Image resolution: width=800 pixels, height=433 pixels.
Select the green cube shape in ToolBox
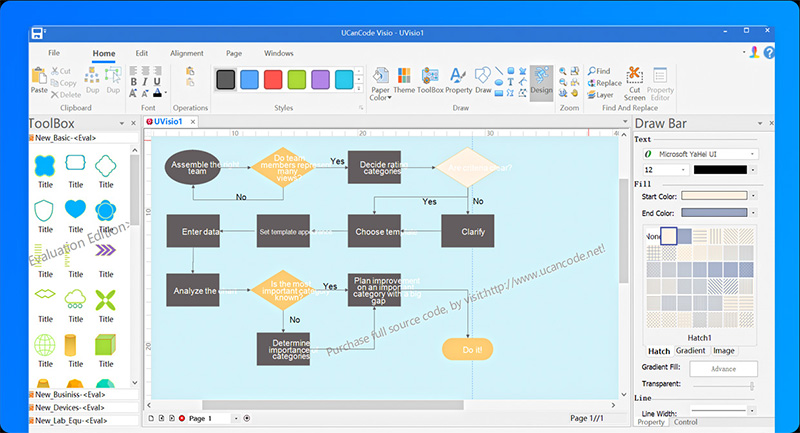click(106, 345)
